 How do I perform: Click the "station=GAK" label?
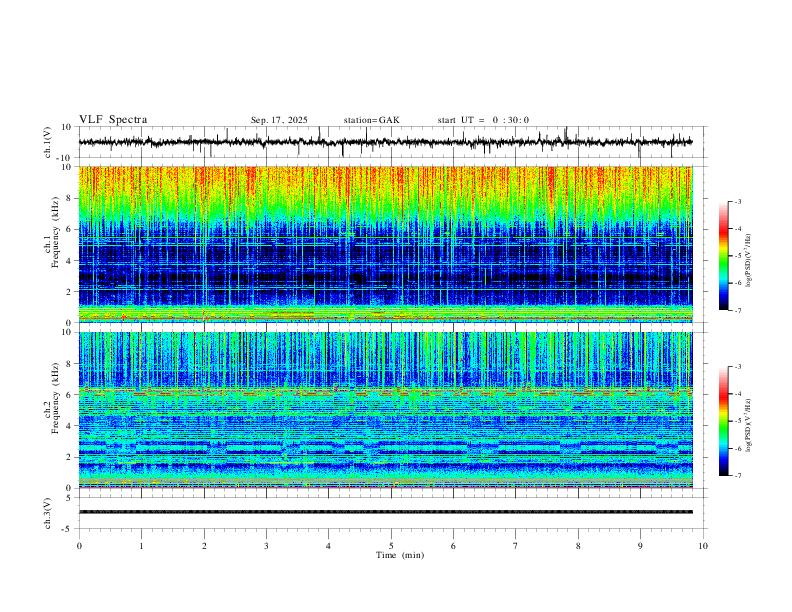pyautogui.click(x=371, y=120)
